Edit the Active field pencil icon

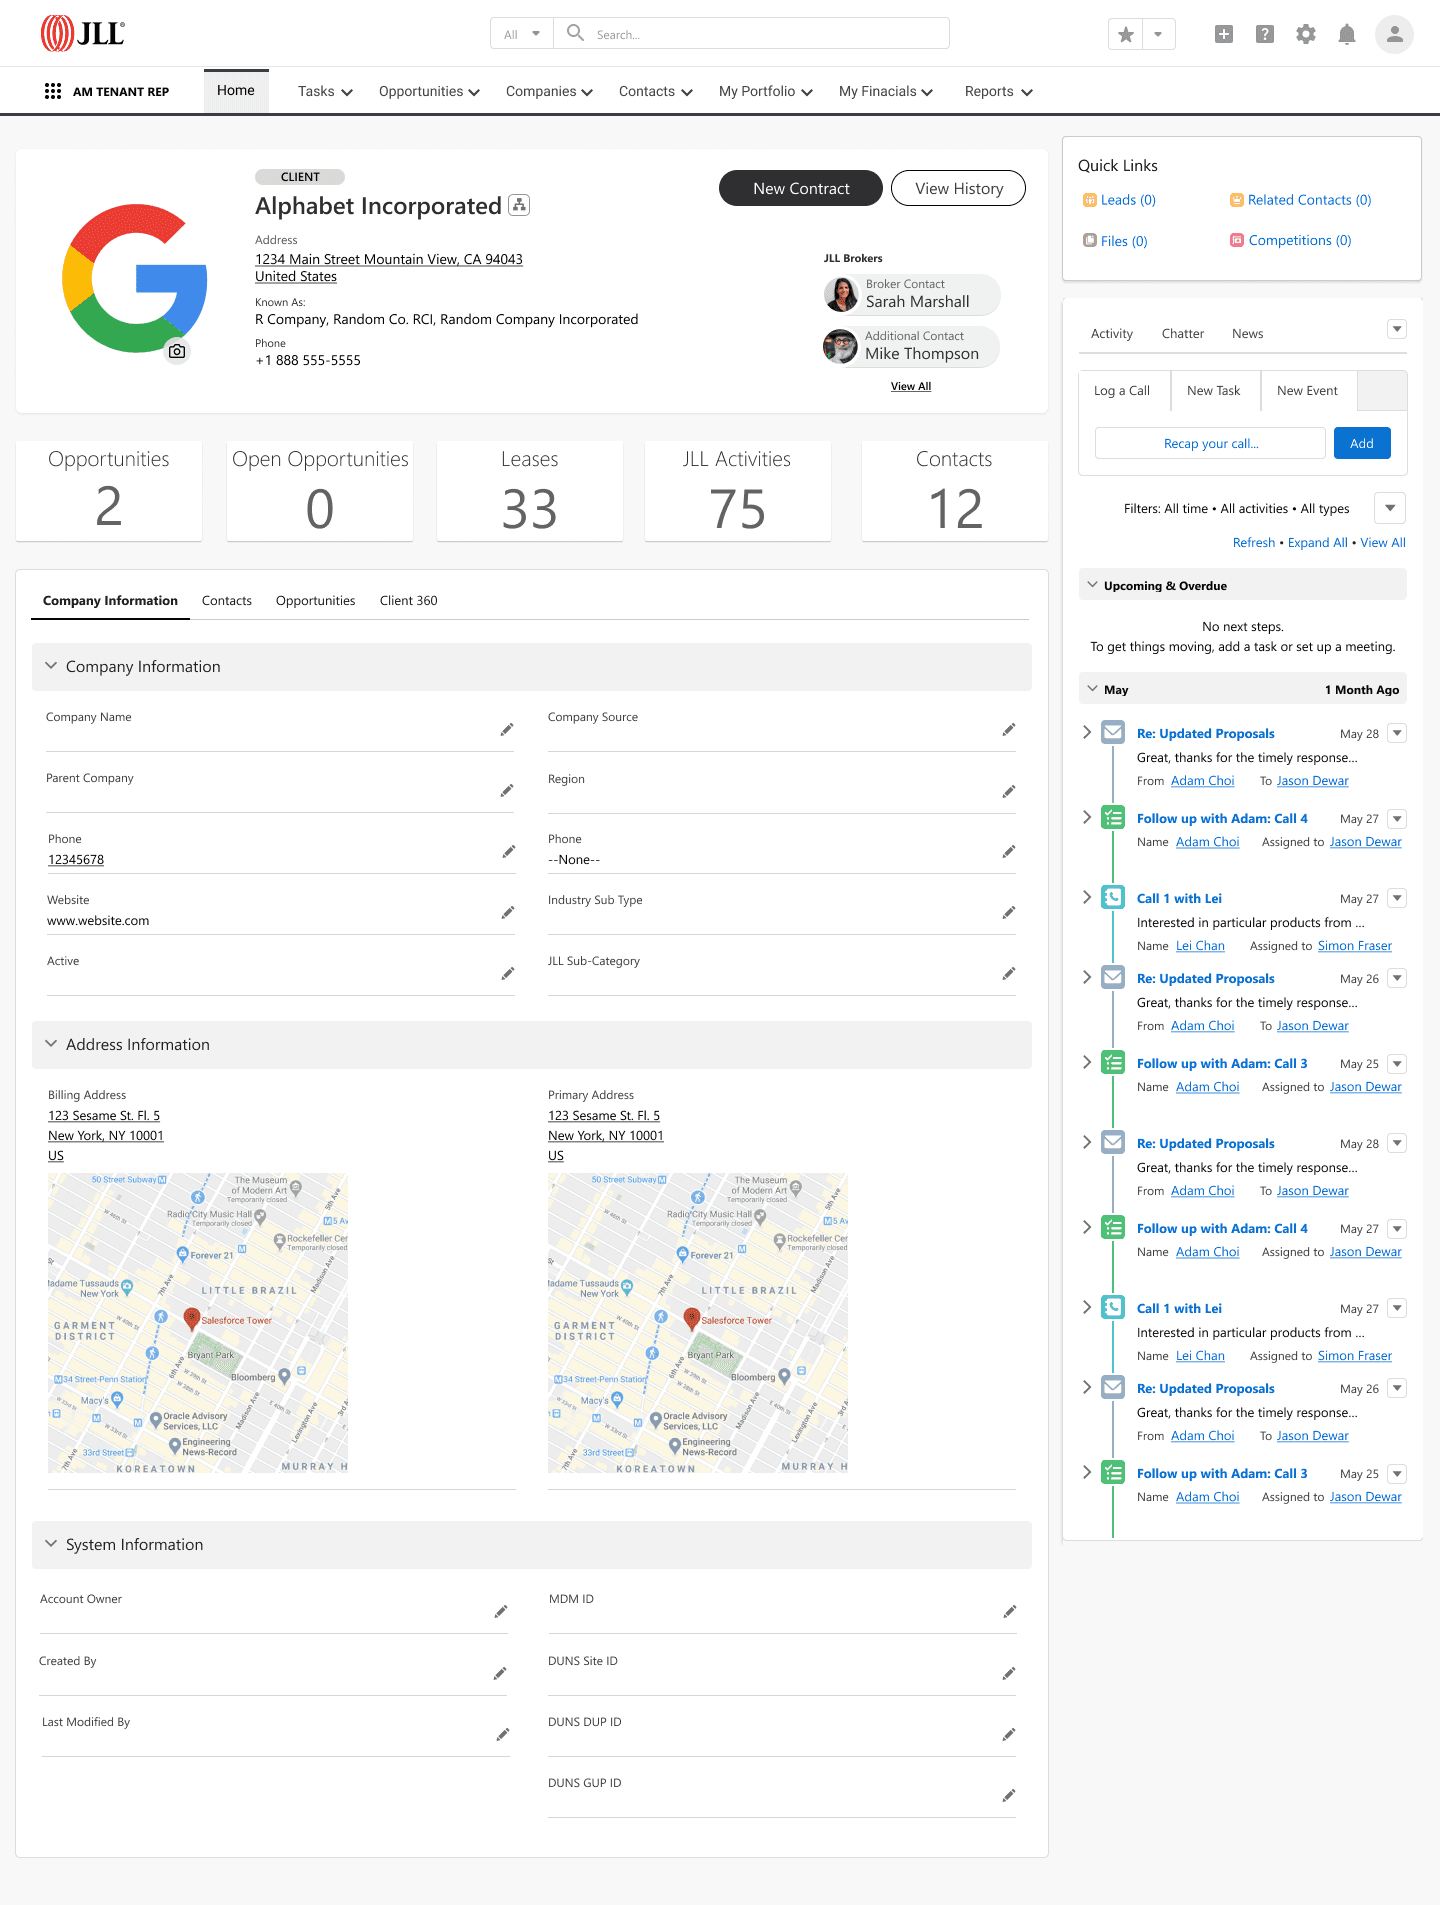tap(508, 974)
